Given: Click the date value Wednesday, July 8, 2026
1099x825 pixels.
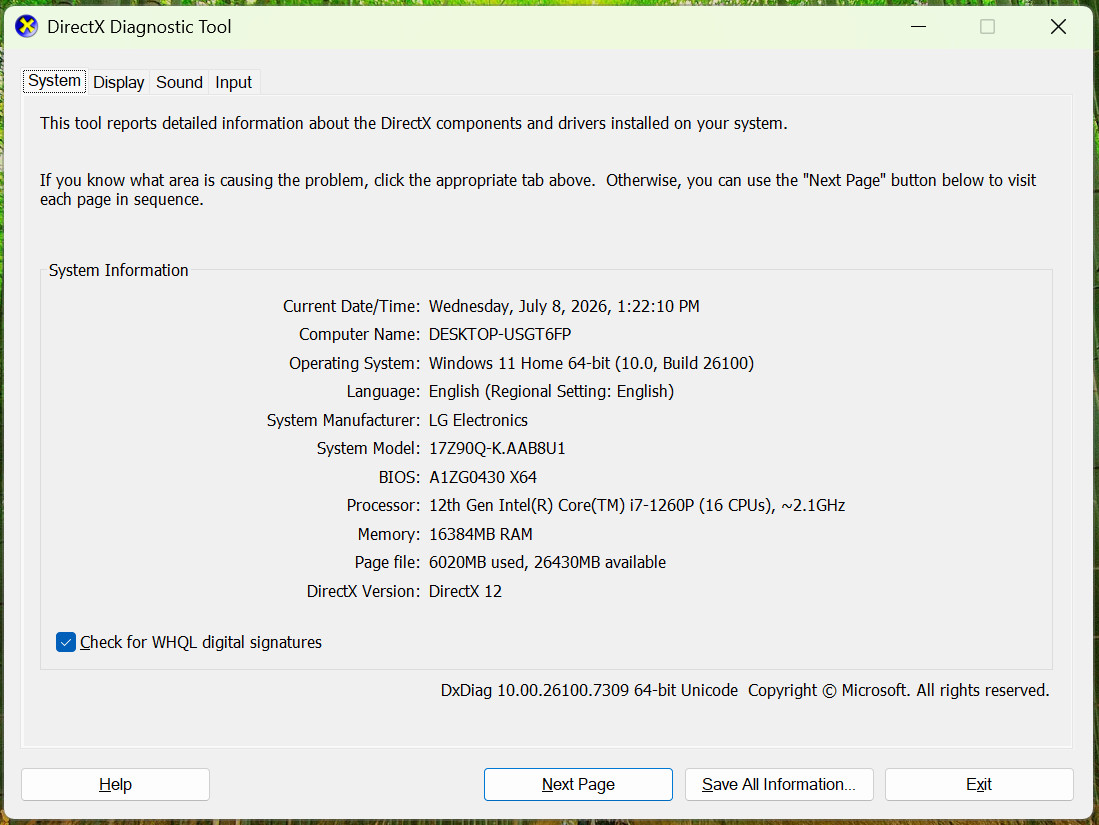Looking at the screenshot, I should [x=564, y=306].
